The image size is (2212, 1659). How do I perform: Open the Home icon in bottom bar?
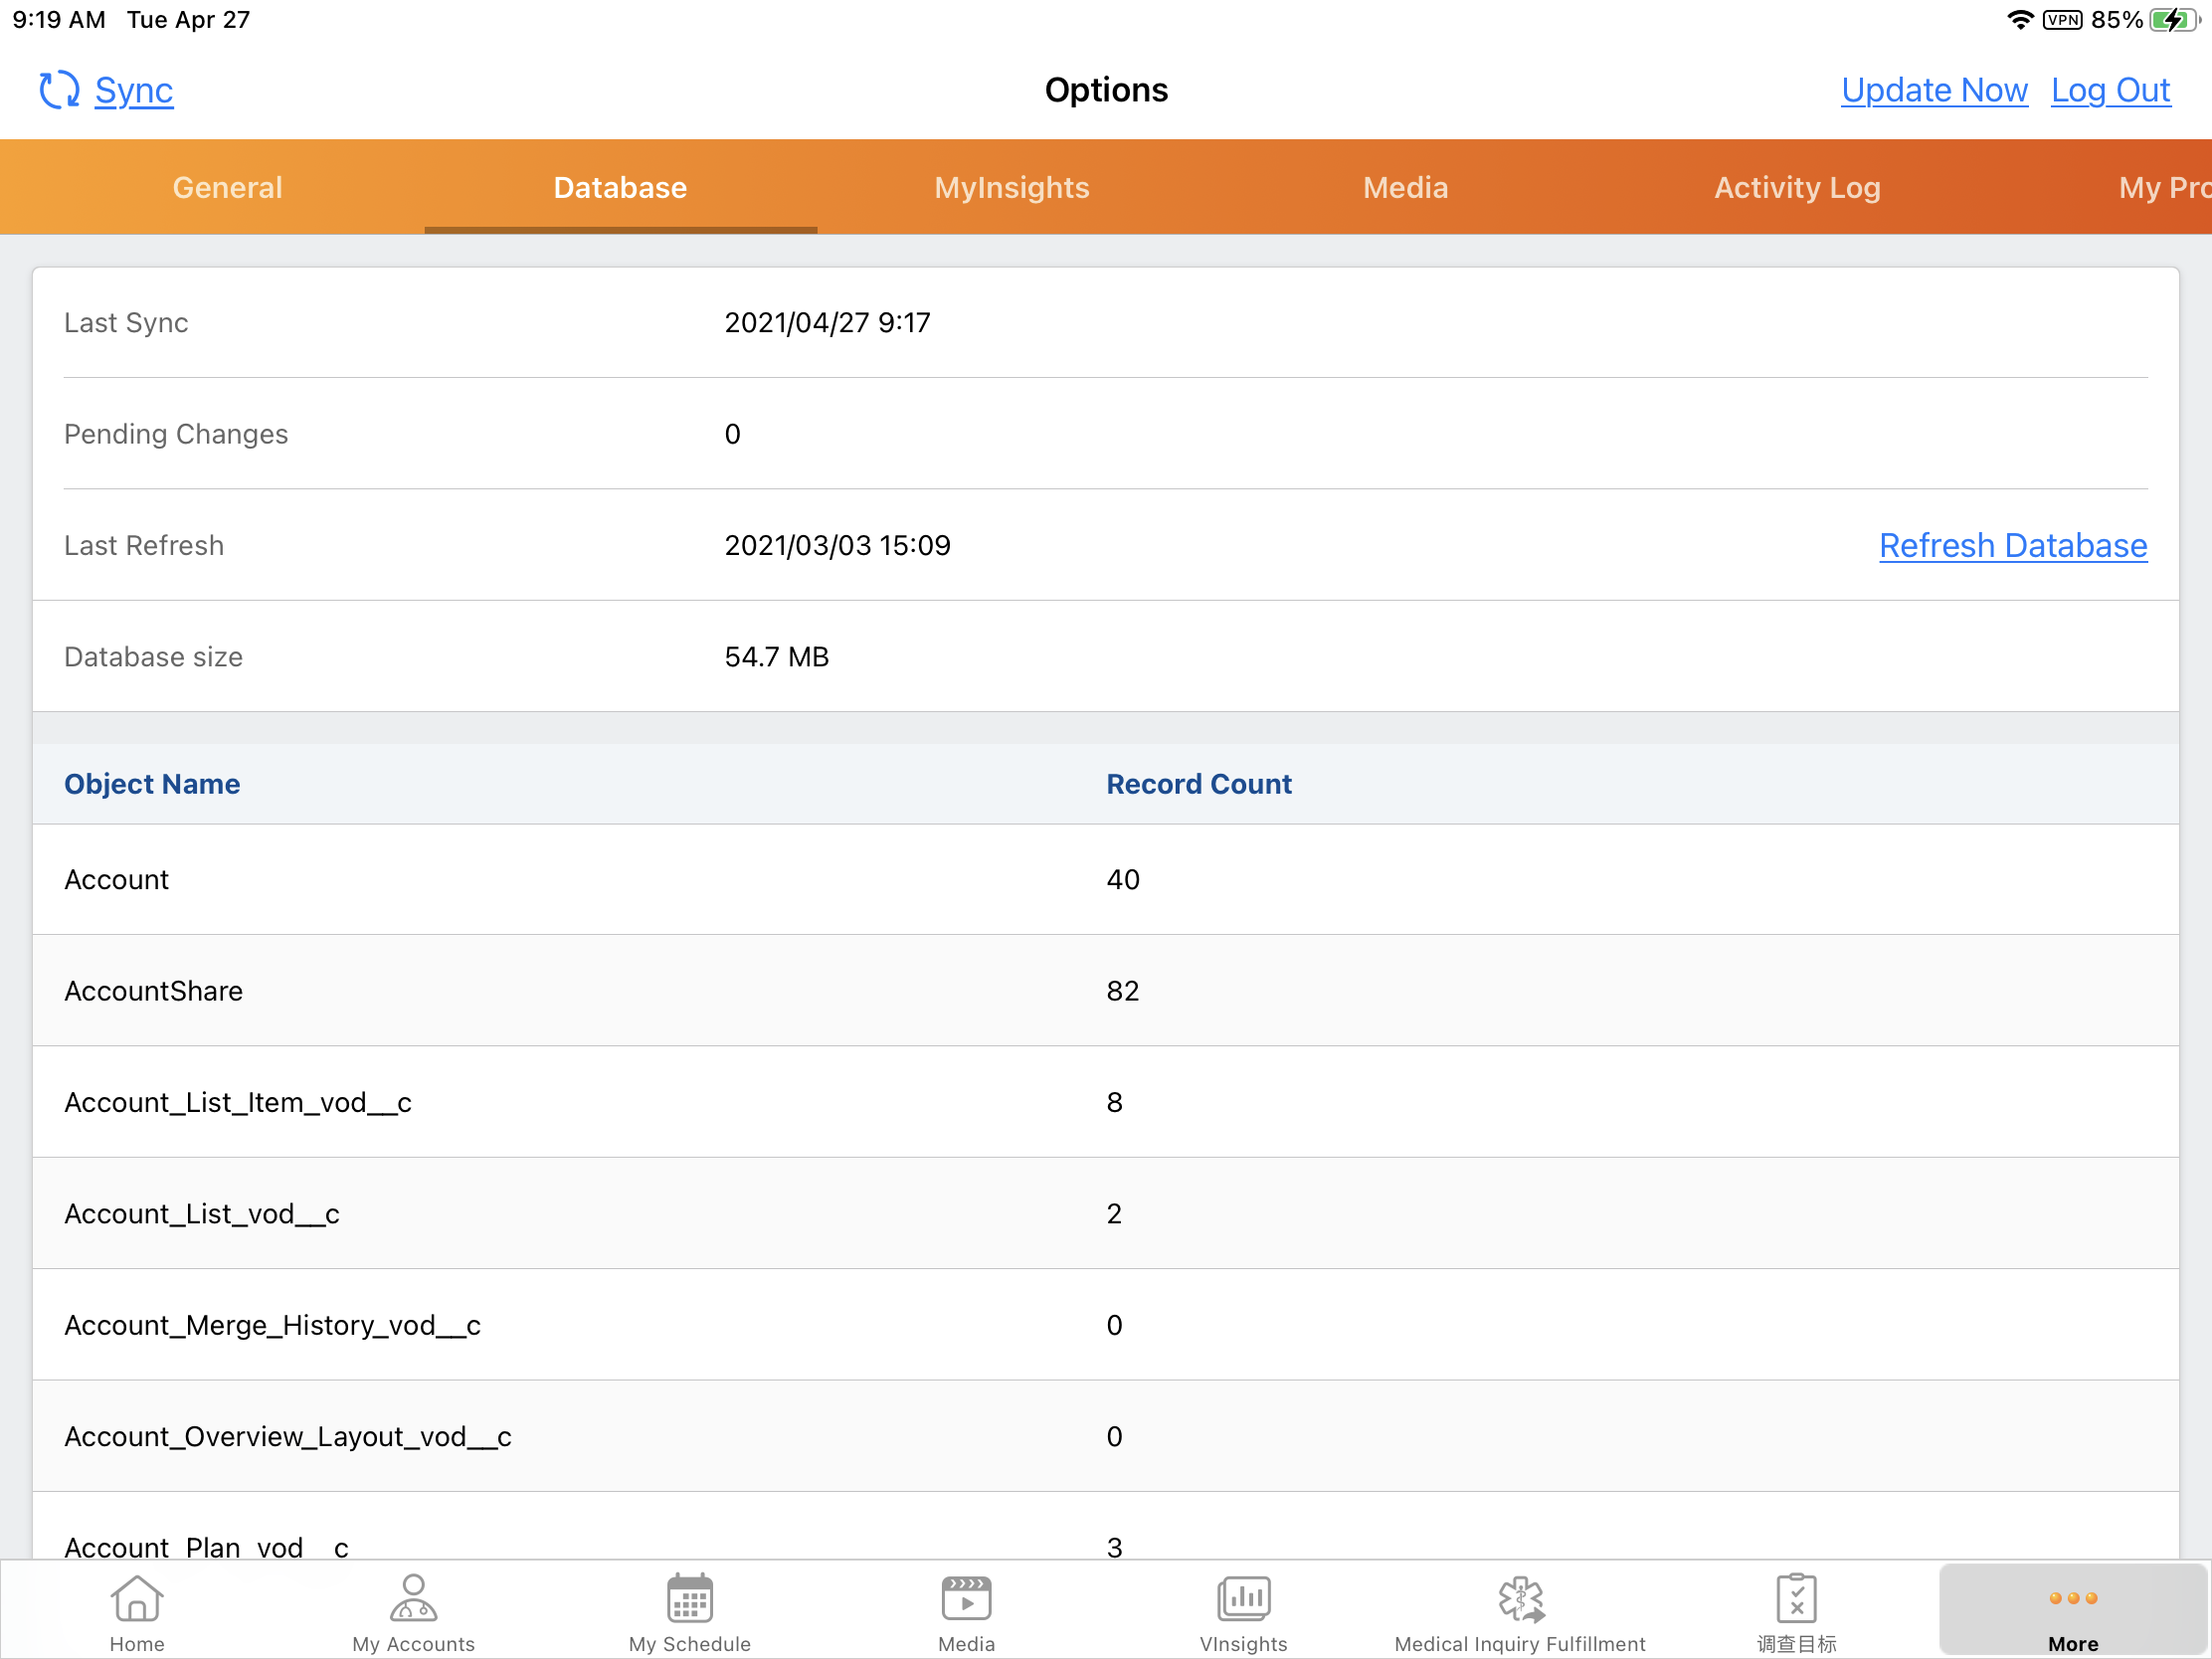(x=137, y=1598)
